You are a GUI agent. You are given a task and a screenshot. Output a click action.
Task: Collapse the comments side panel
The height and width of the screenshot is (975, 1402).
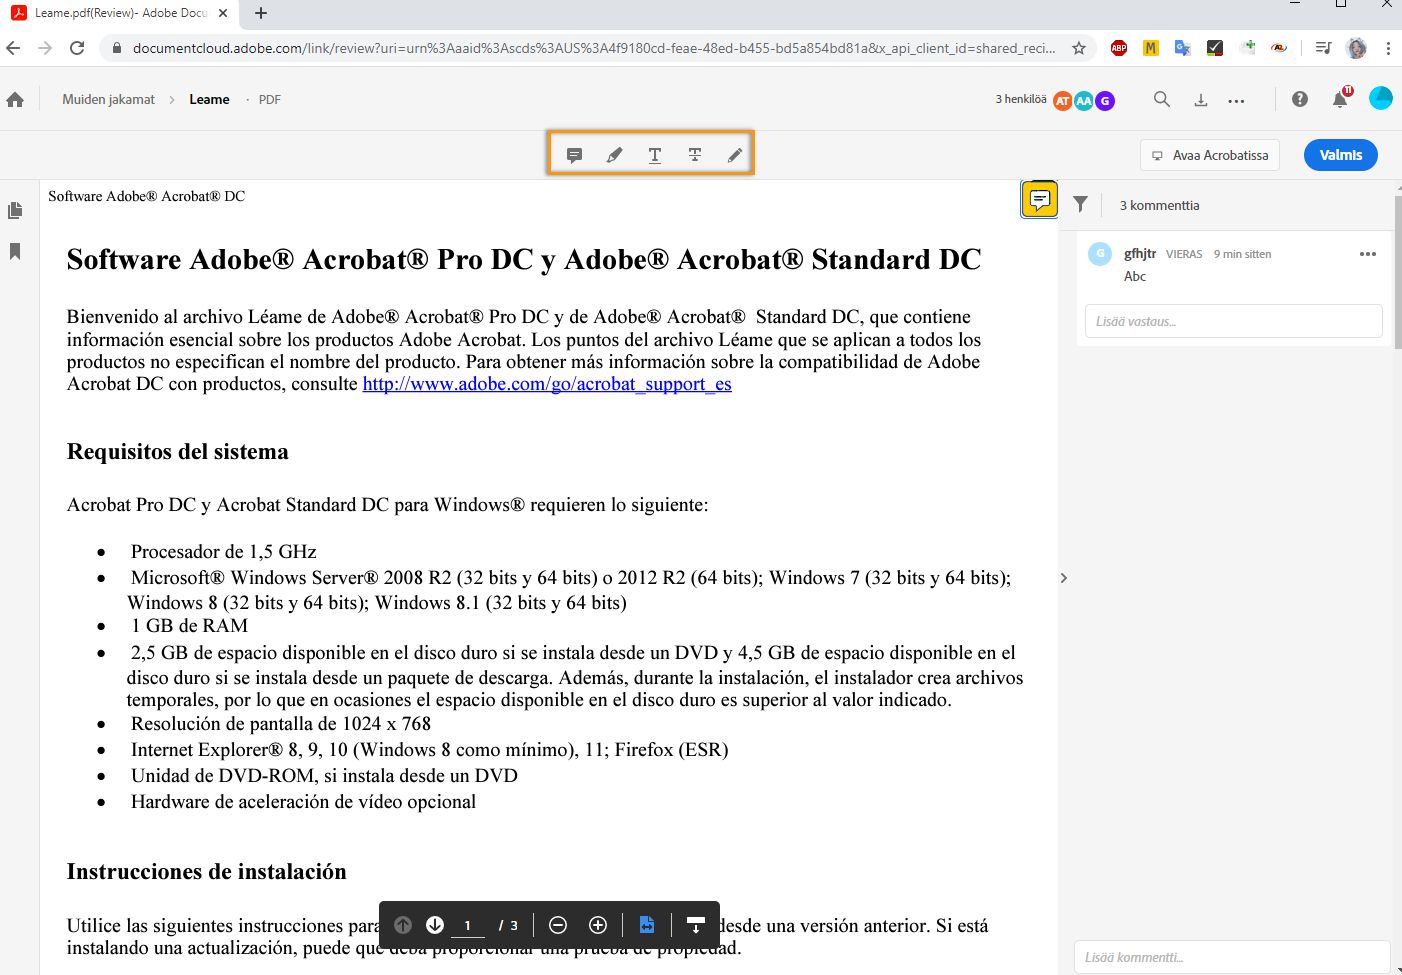click(x=1064, y=578)
